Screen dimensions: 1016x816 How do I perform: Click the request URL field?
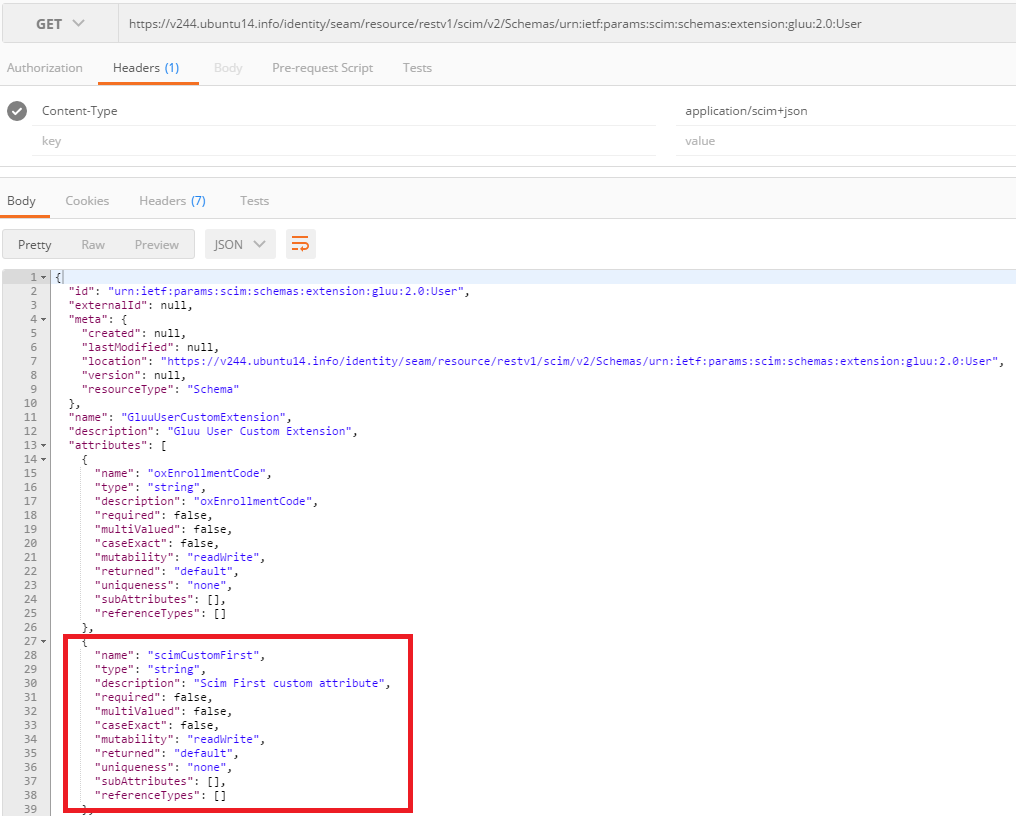tap(560, 24)
